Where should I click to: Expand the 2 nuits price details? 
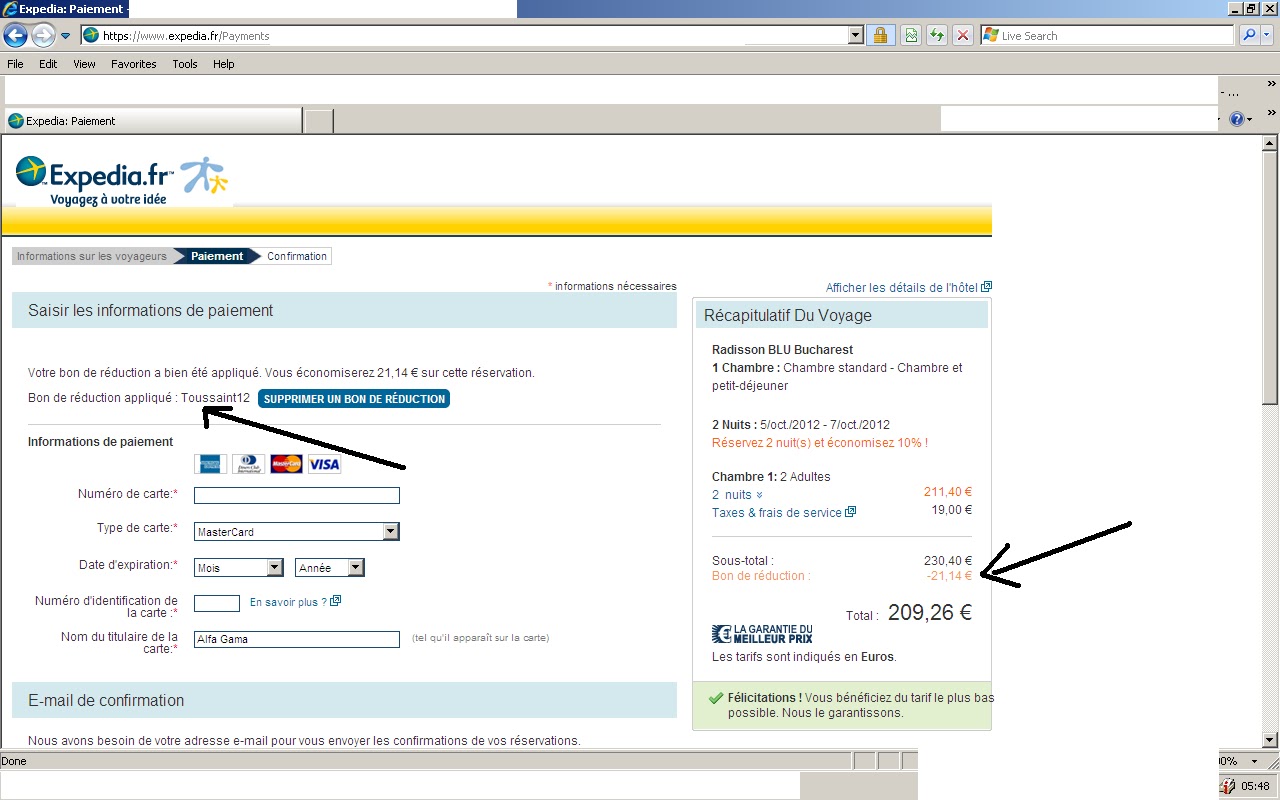(737, 494)
